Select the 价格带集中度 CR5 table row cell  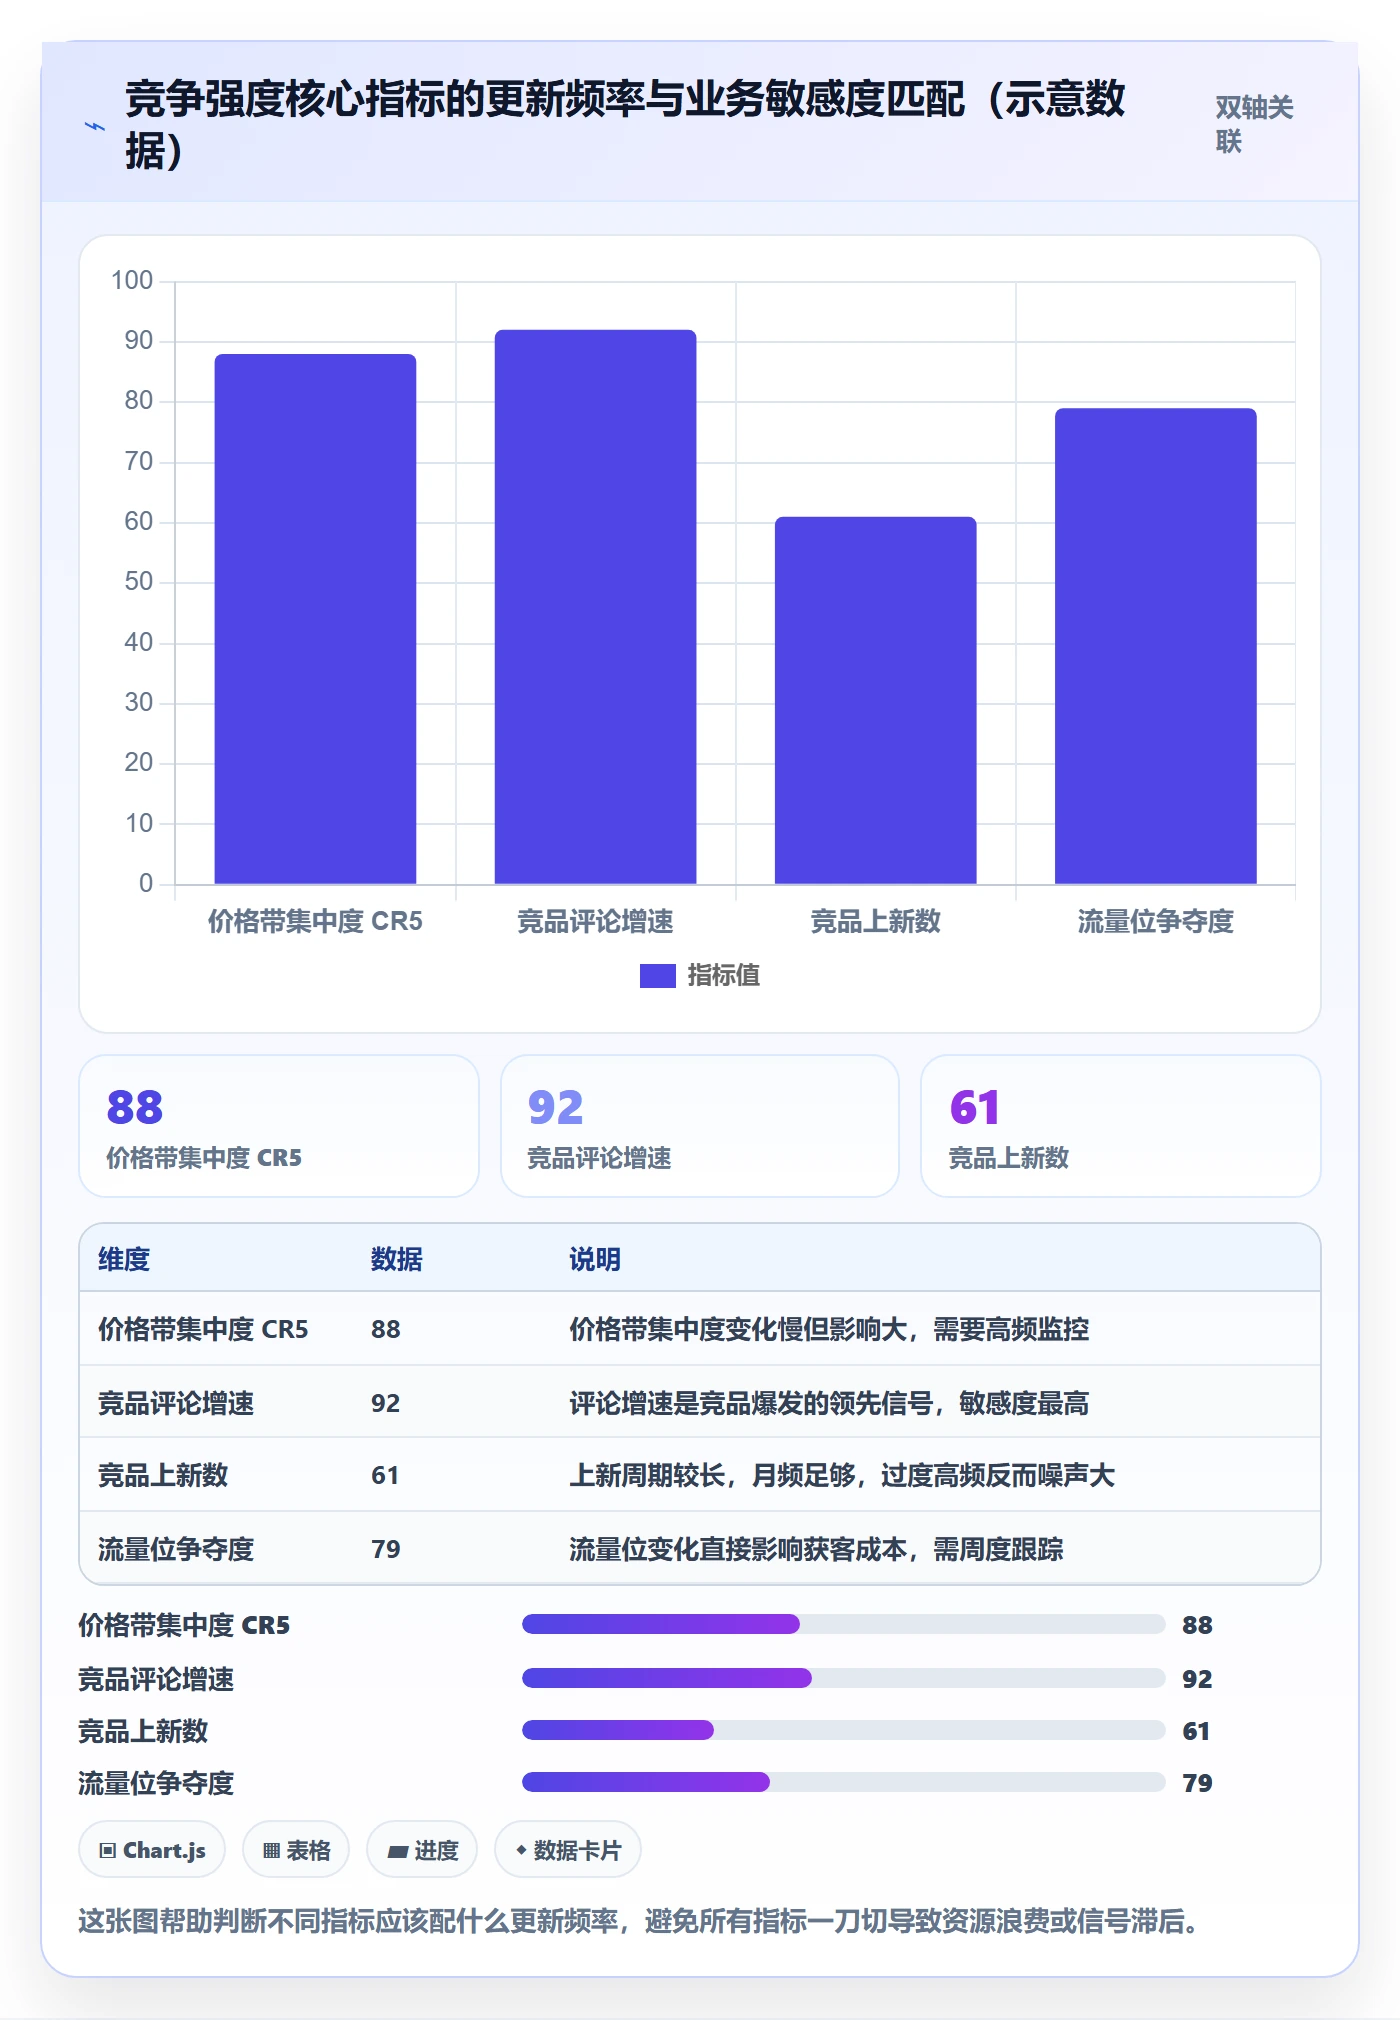203,1329
